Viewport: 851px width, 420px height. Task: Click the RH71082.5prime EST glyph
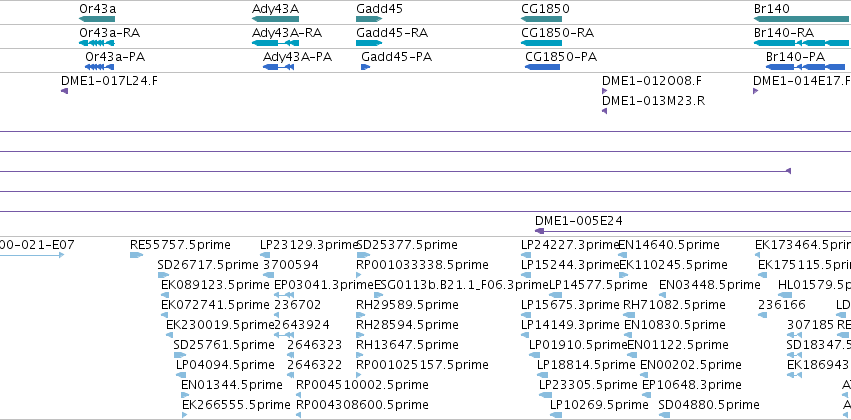tap(627, 315)
